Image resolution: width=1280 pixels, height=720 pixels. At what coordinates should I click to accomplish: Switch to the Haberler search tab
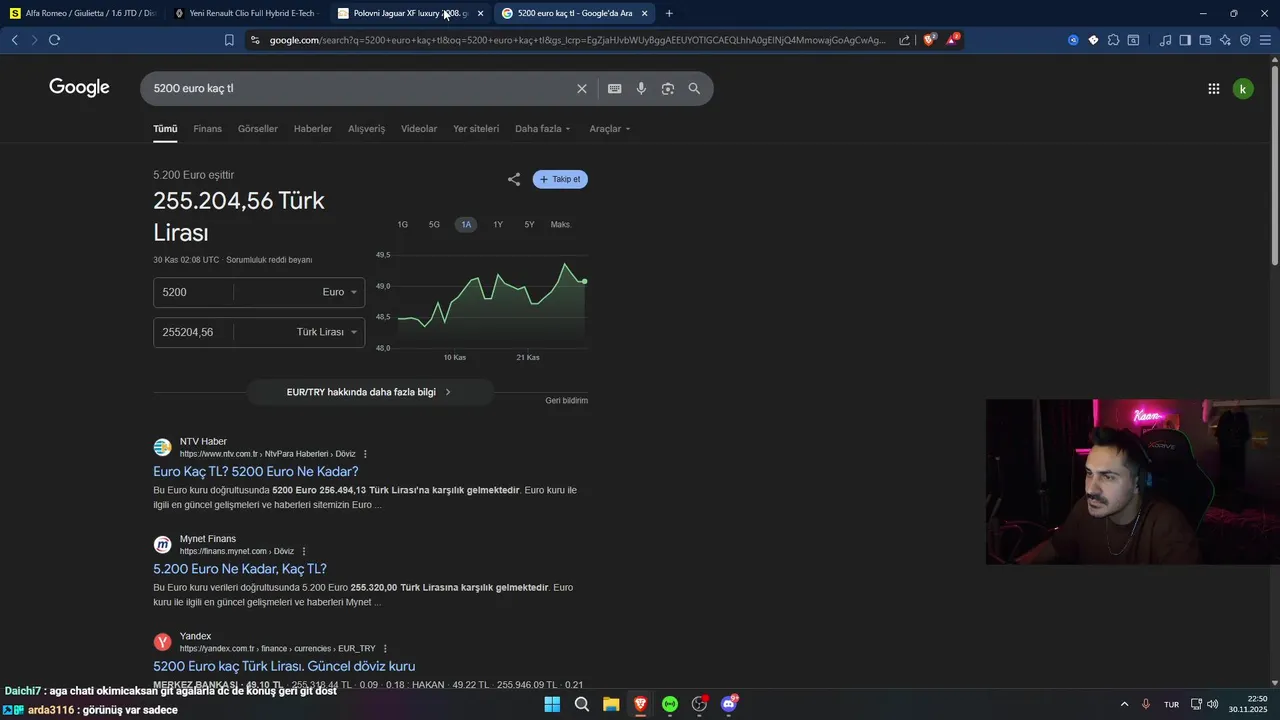click(313, 129)
